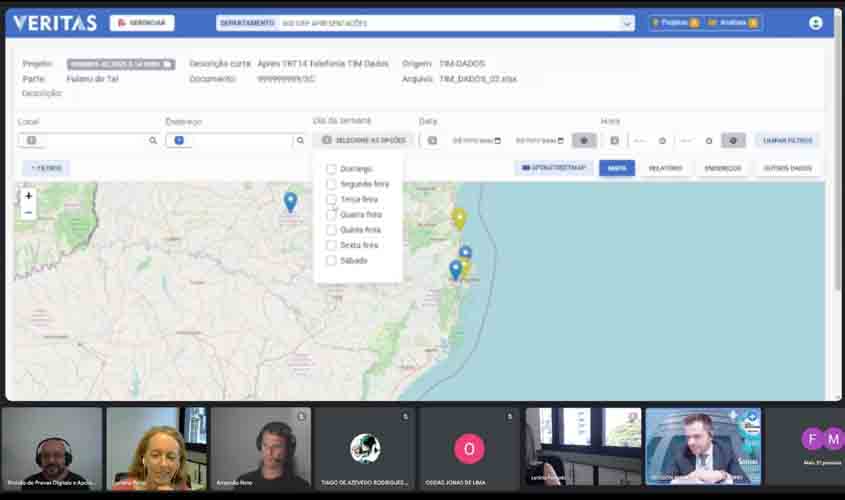Click the Limpar Filtros button
The width and height of the screenshot is (845, 500).
click(x=787, y=141)
